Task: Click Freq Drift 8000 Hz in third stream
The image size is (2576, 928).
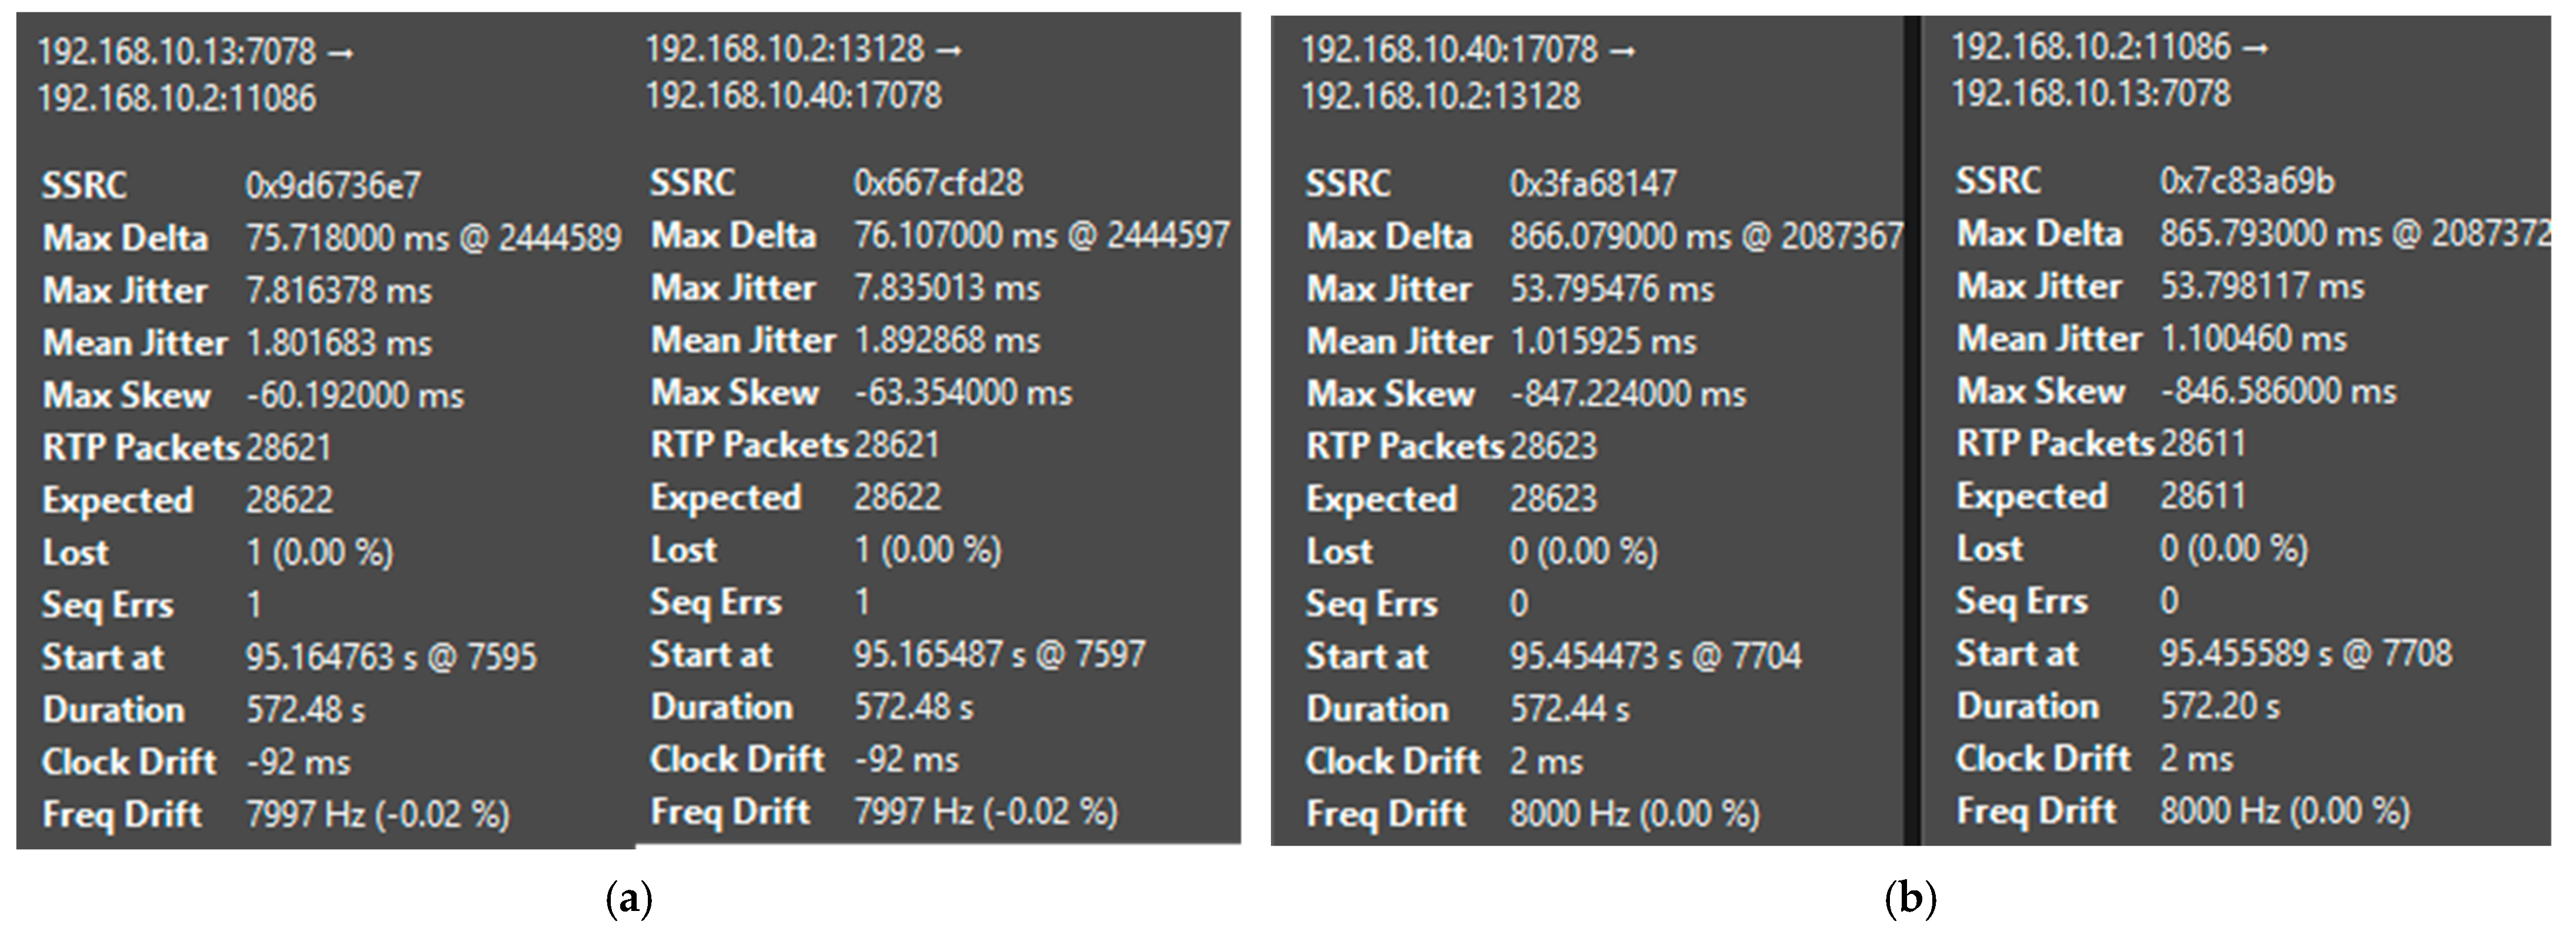Action: (x=1634, y=813)
